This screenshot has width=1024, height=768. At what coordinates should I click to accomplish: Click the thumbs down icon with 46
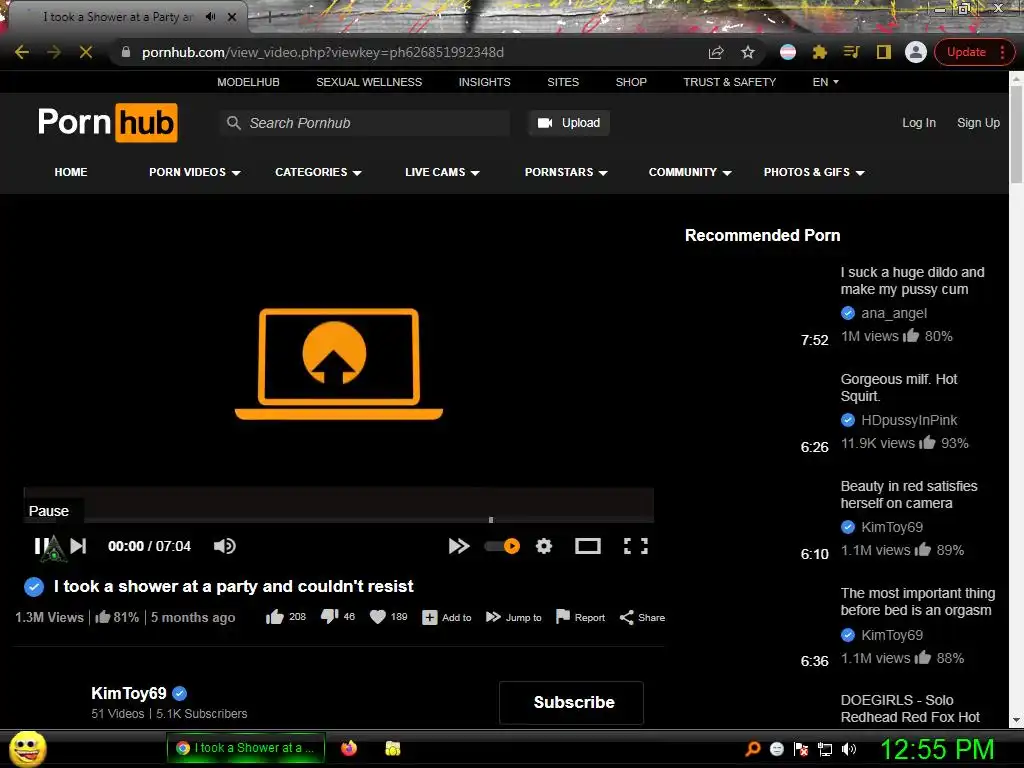tap(329, 616)
